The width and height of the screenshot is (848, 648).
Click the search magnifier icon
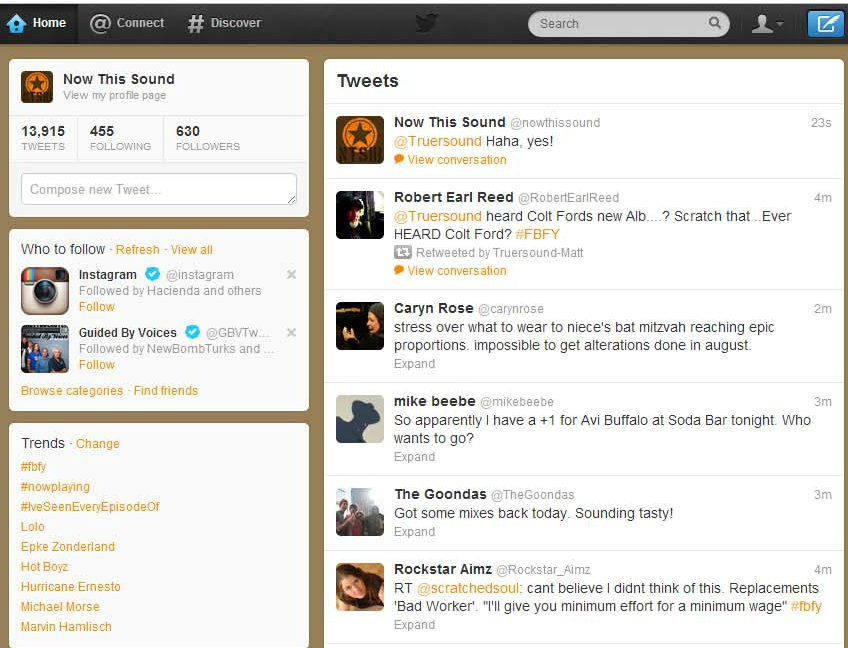714,23
